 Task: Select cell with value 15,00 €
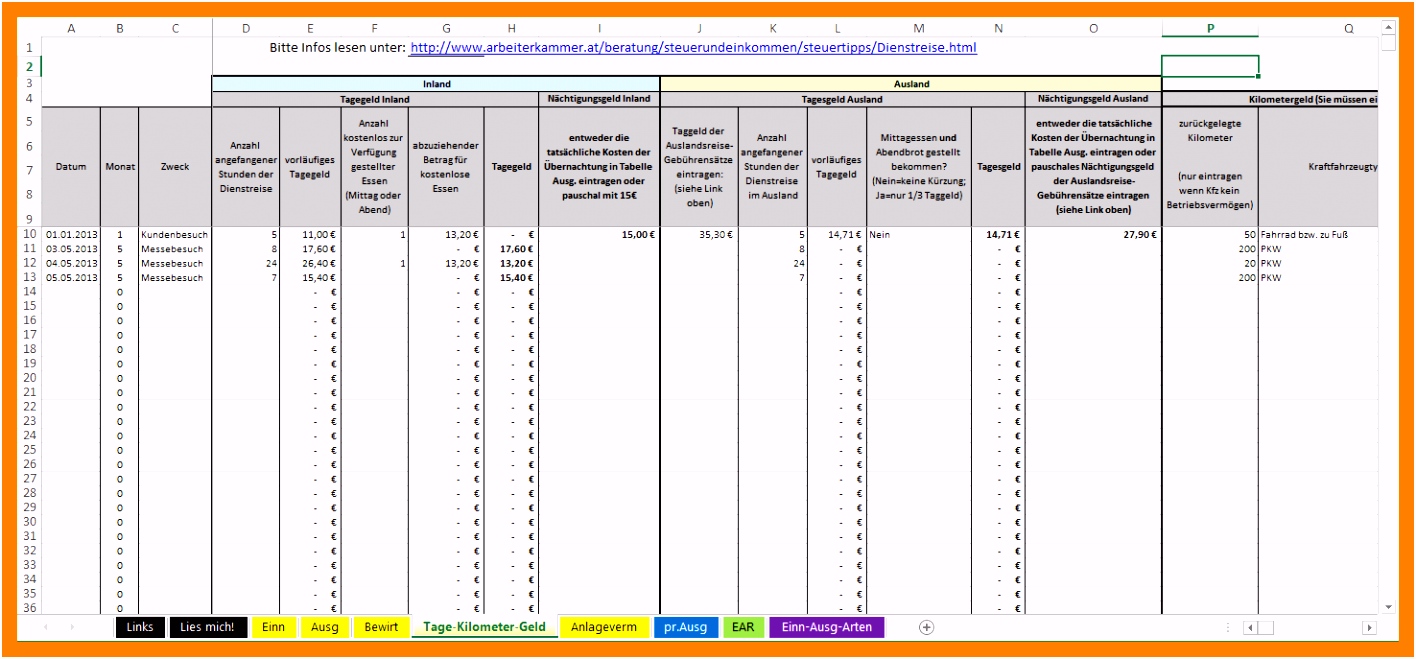click(599, 235)
